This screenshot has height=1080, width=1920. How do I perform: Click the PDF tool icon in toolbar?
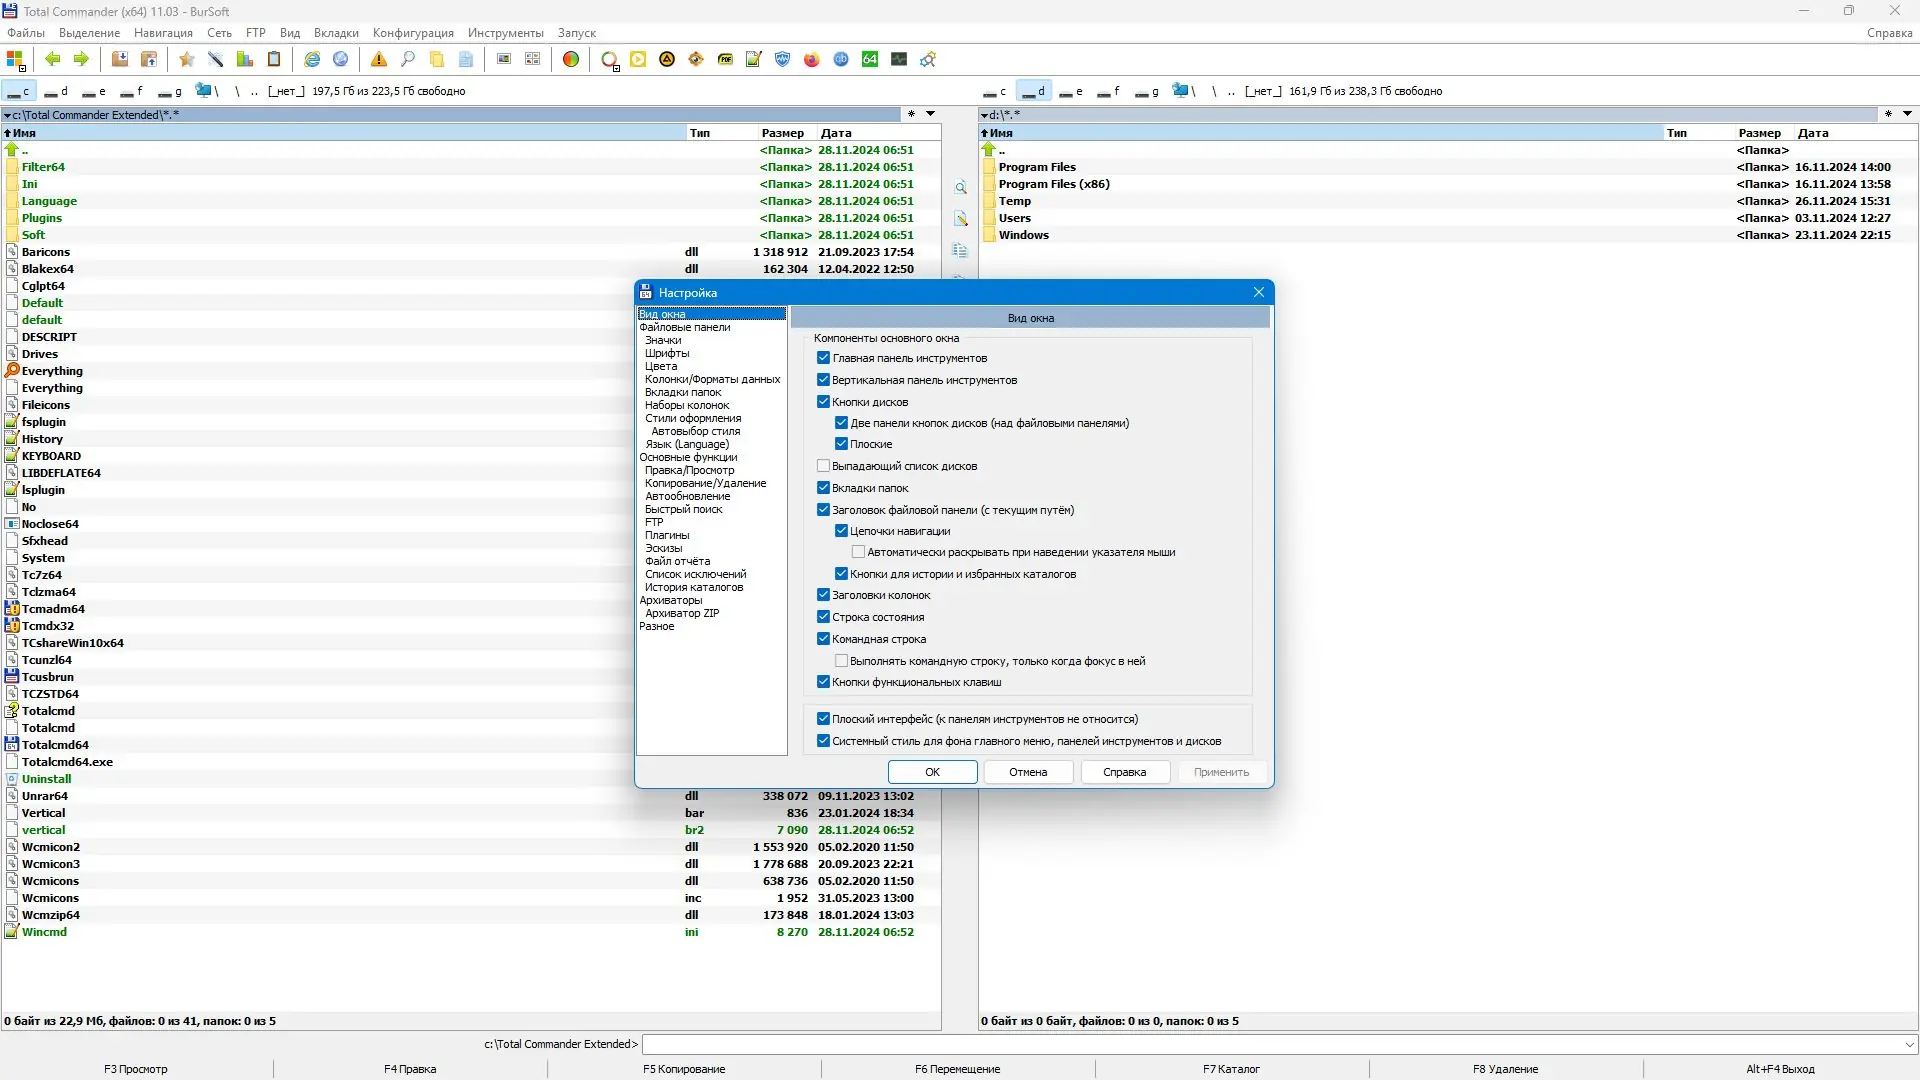(725, 59)
